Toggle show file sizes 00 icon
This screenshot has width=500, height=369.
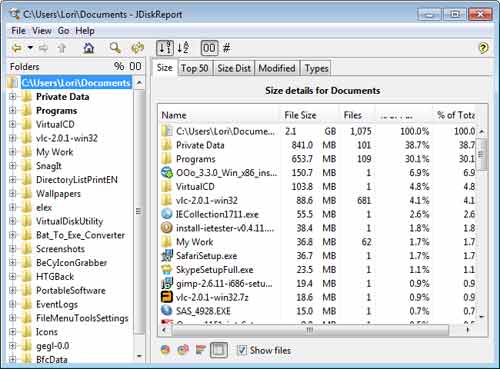[x=209, y=48]
